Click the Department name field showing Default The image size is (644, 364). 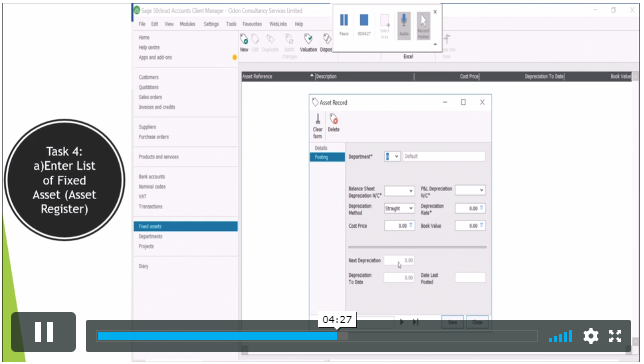click(x=444, y=157)
